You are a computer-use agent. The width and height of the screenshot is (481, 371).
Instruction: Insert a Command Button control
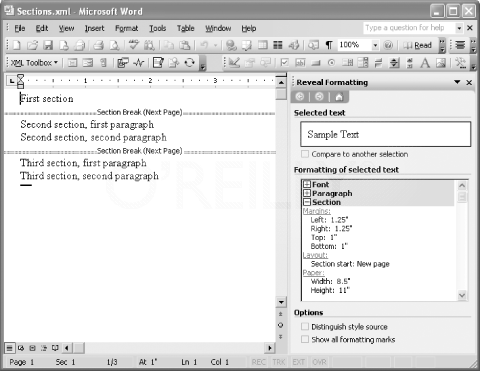316,63
